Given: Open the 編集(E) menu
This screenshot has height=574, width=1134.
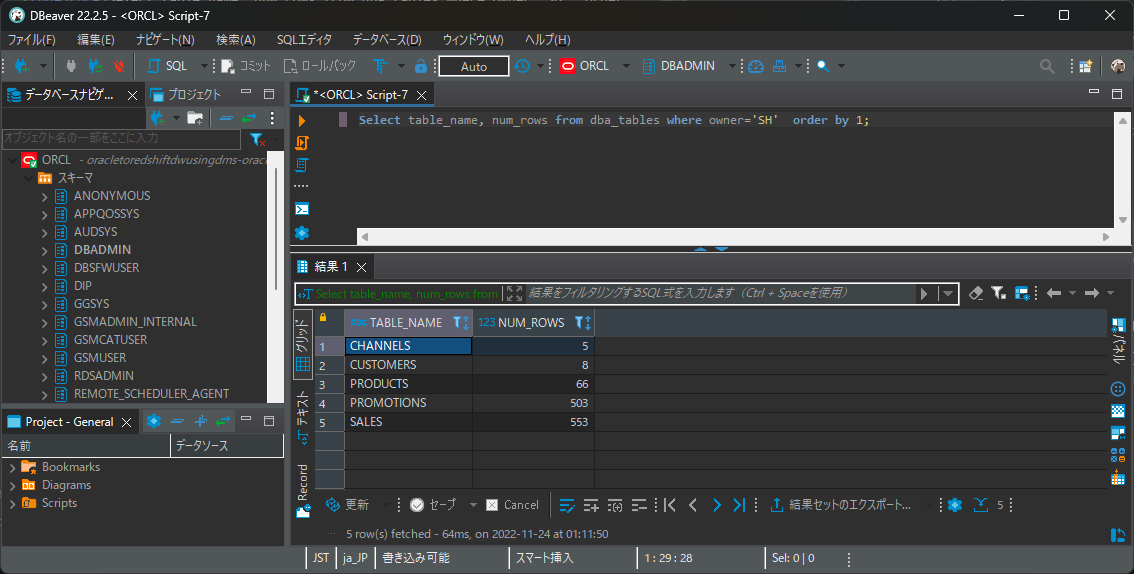Looking at the screenshot, I should pos(95,40).
